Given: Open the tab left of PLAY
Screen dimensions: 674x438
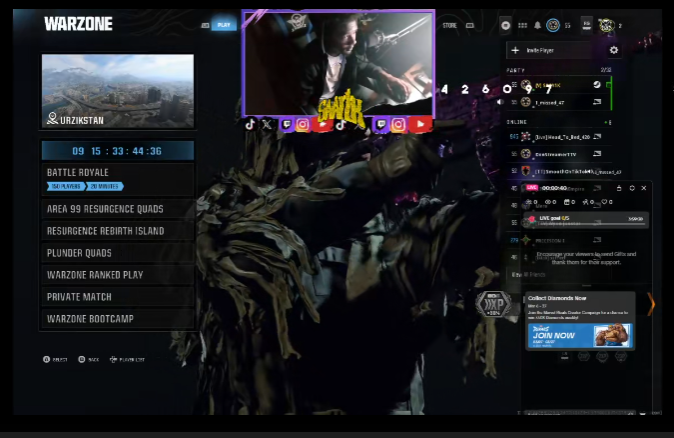Looking at the screenshot, I should pos(205,25).
